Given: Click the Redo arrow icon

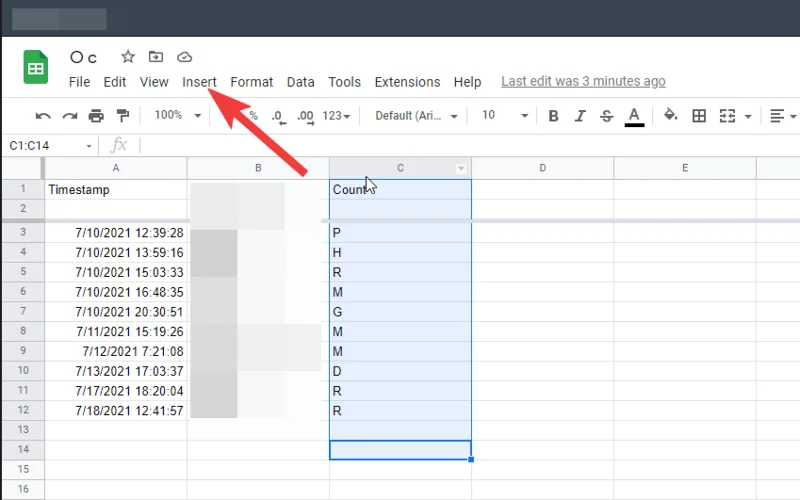Looking at the screenshot, I should (x=69, y=116).
